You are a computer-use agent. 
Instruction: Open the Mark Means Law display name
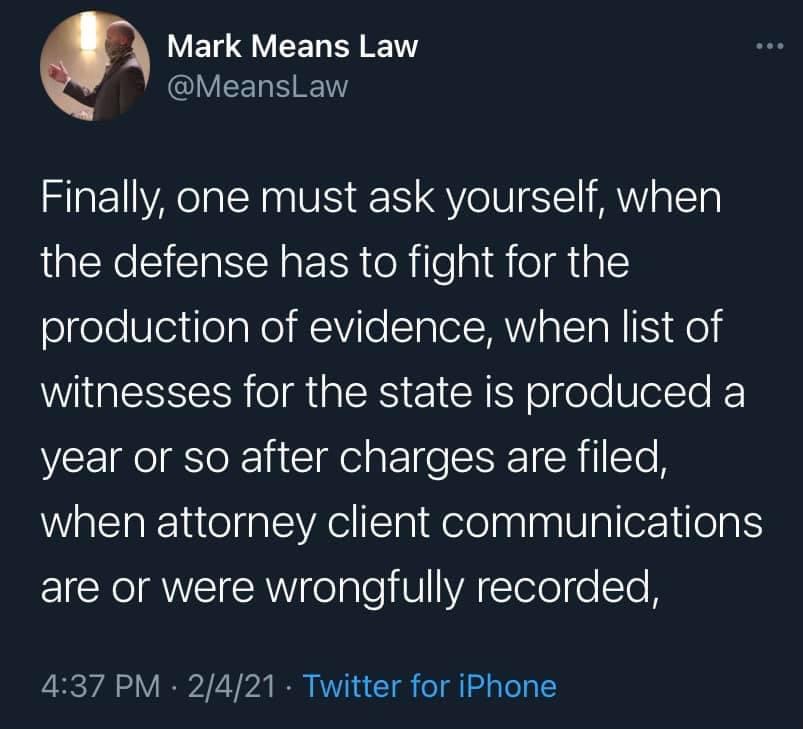point(291,46)
